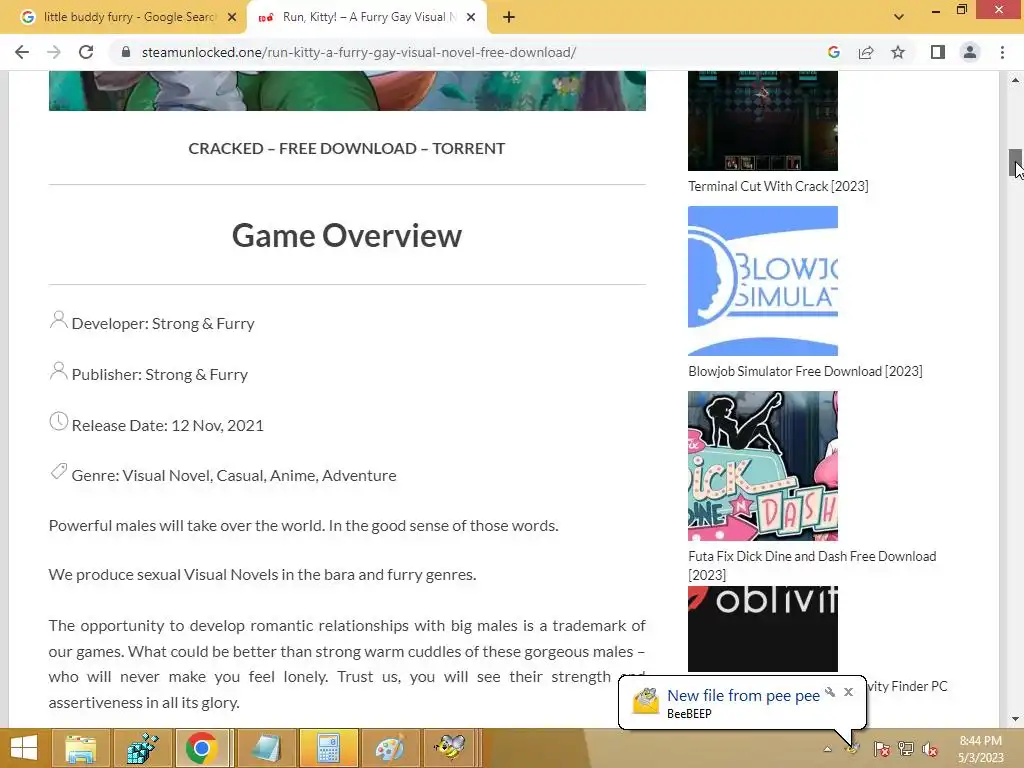Open the oblivity thumbnail
Viewport: 1024px width, 768px height.
point(763,628)
